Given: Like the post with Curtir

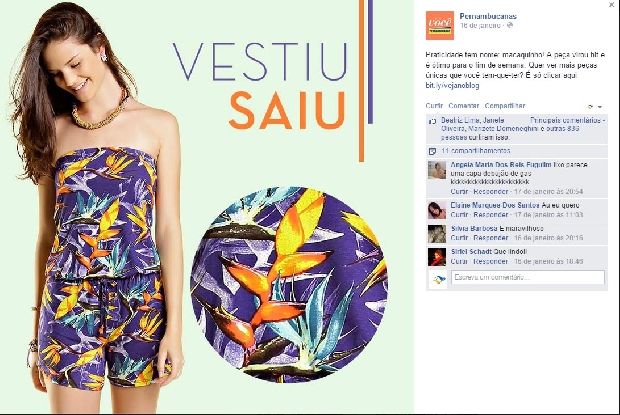Looking at the screenshot, I should pos(434,106).
